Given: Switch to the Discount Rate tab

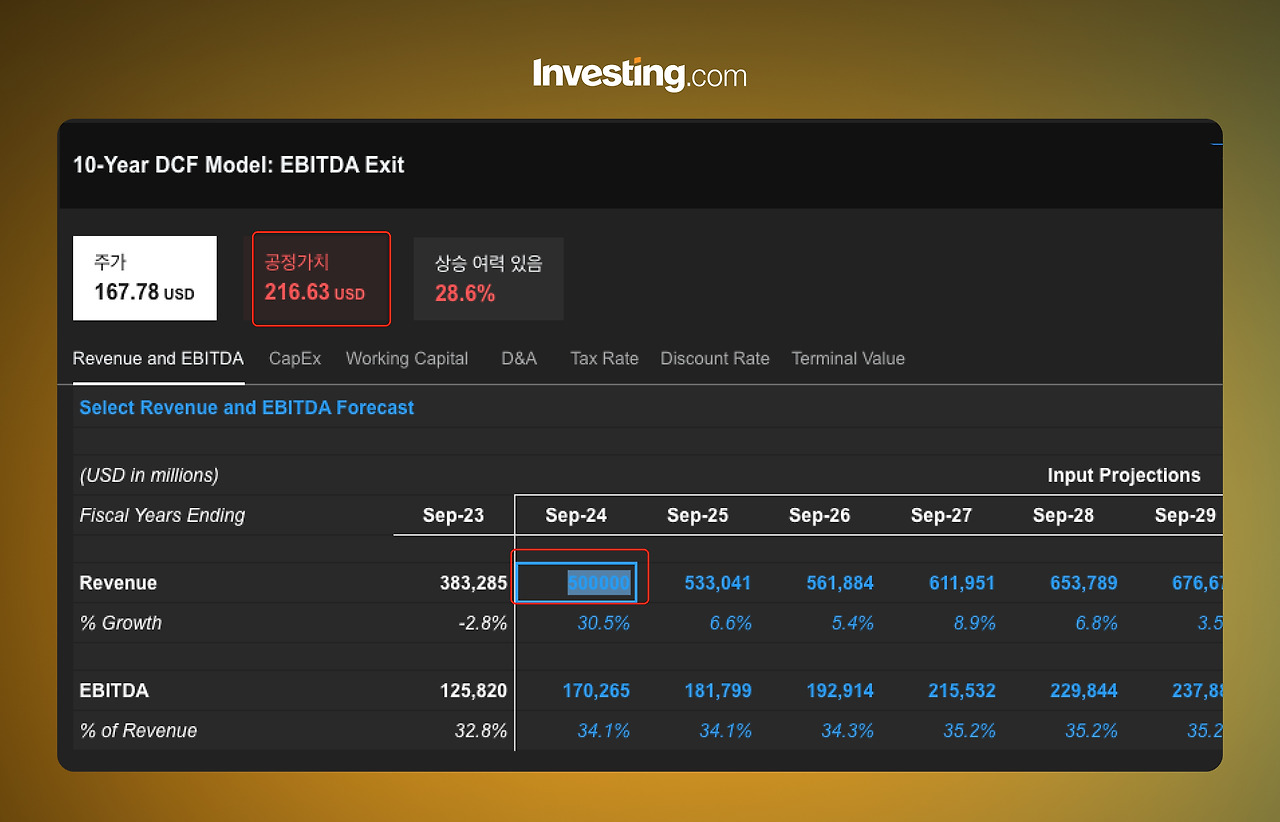Looking at the screenshot, I should (x=715, y=358).
